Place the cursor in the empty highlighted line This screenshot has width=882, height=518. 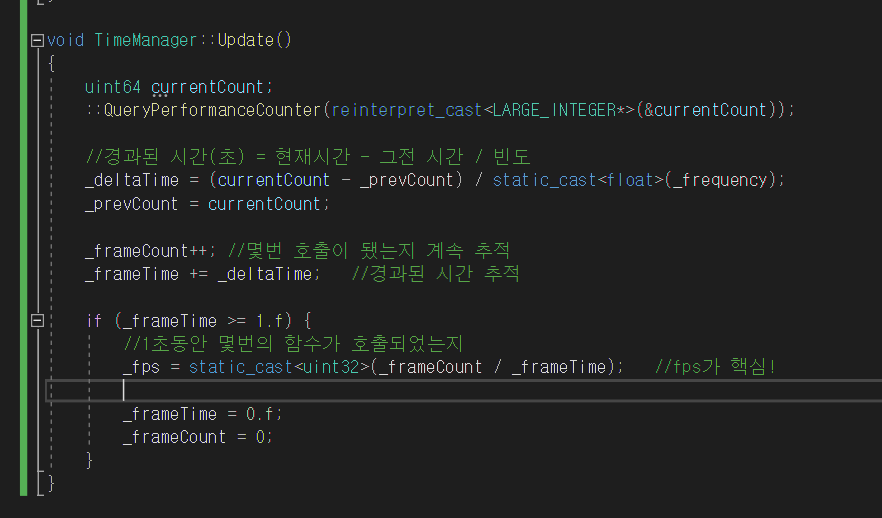(464, 390)
